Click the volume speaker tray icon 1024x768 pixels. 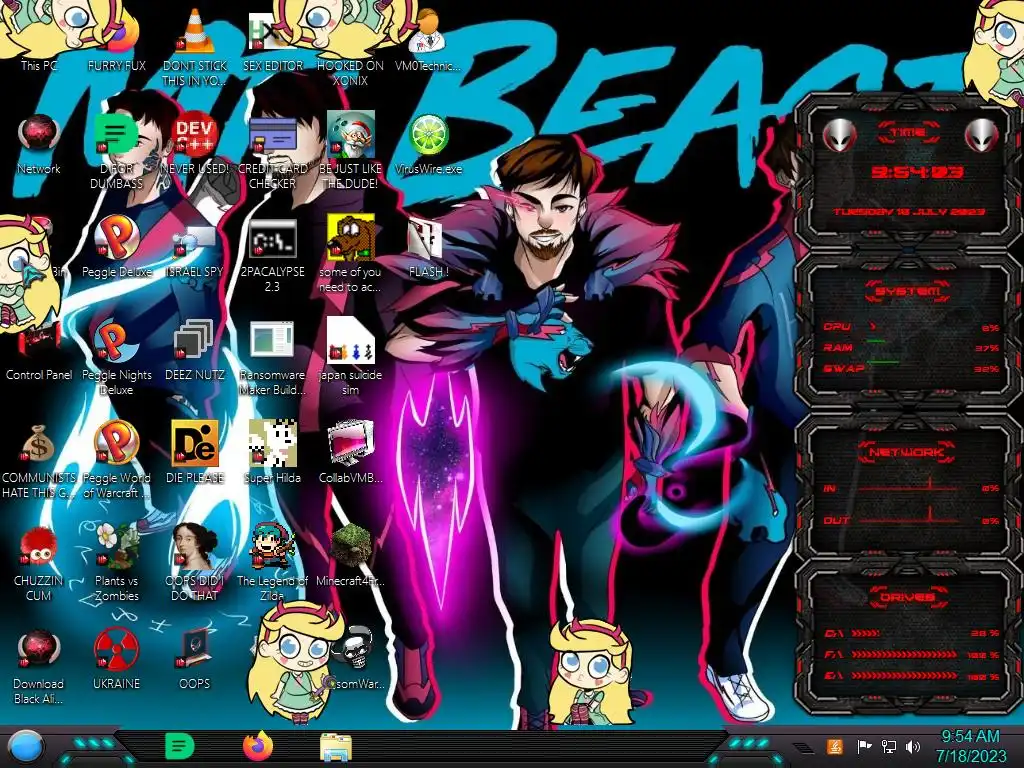(x=913, y=747)
